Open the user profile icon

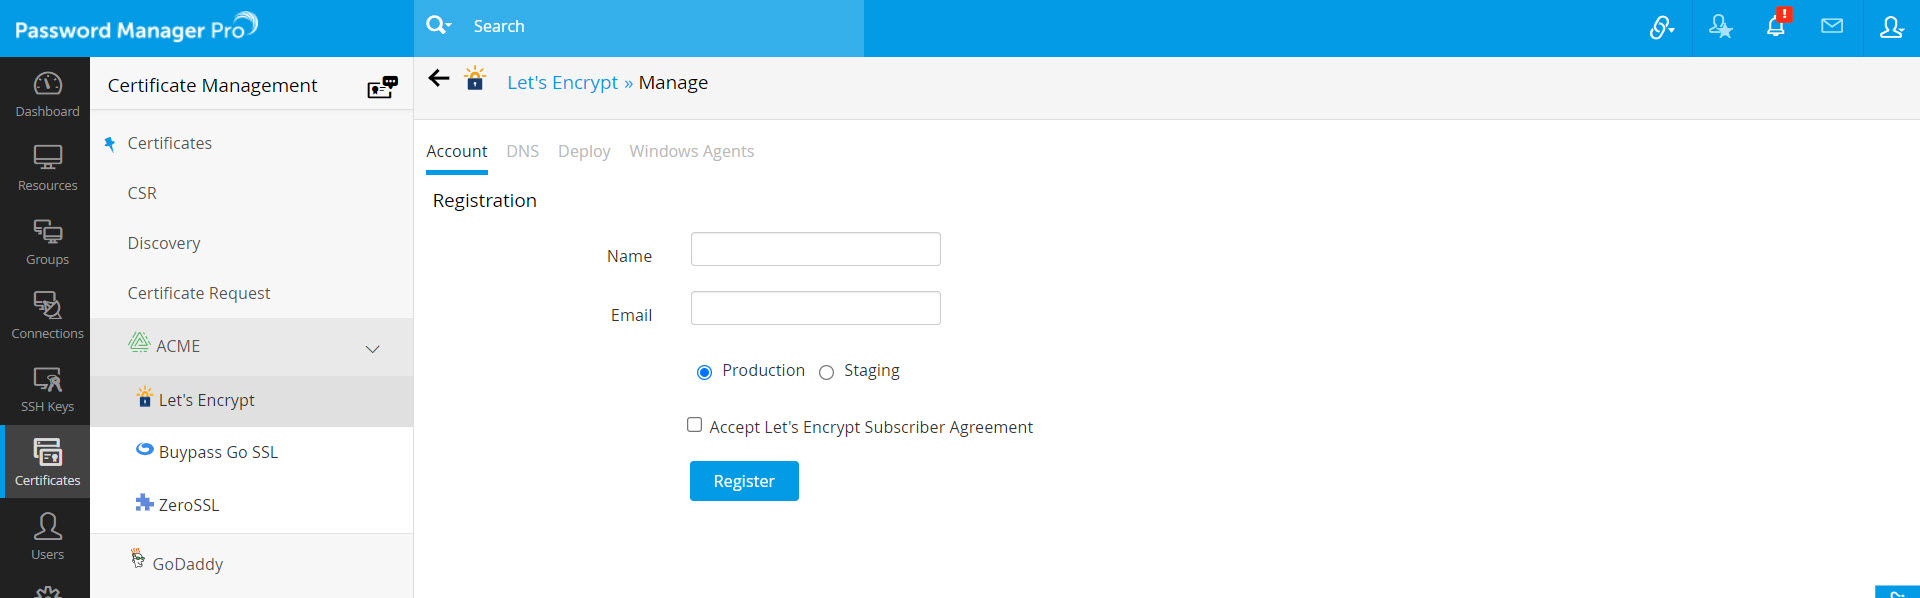click(x=1891, y=27)
